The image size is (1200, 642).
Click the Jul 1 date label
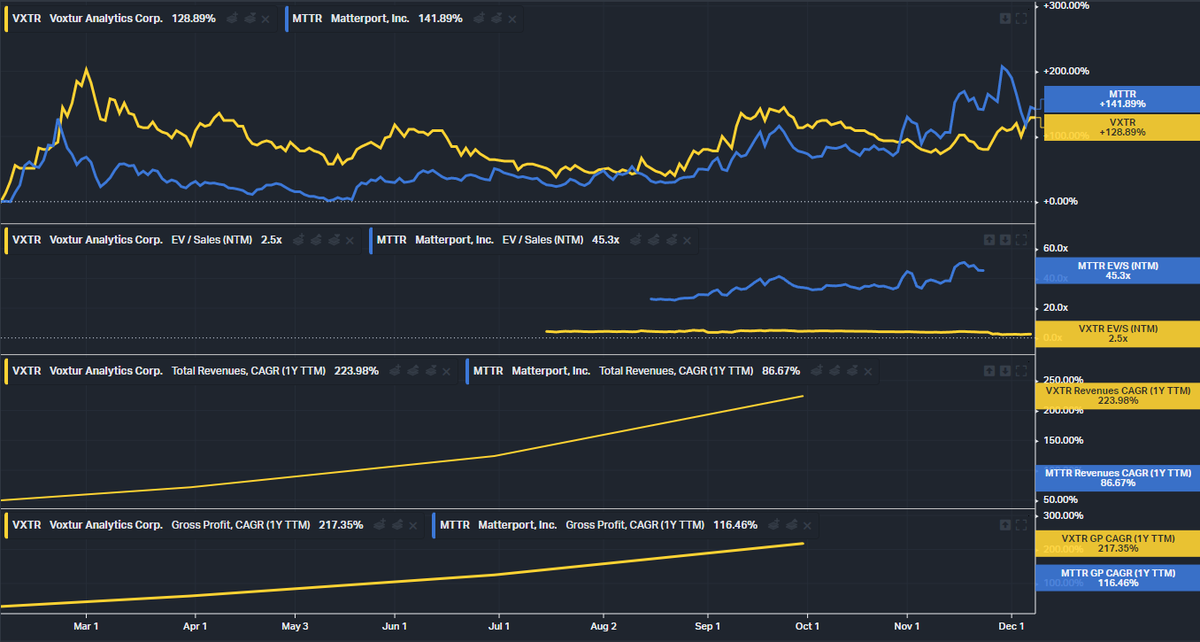(x=499, y=627)
